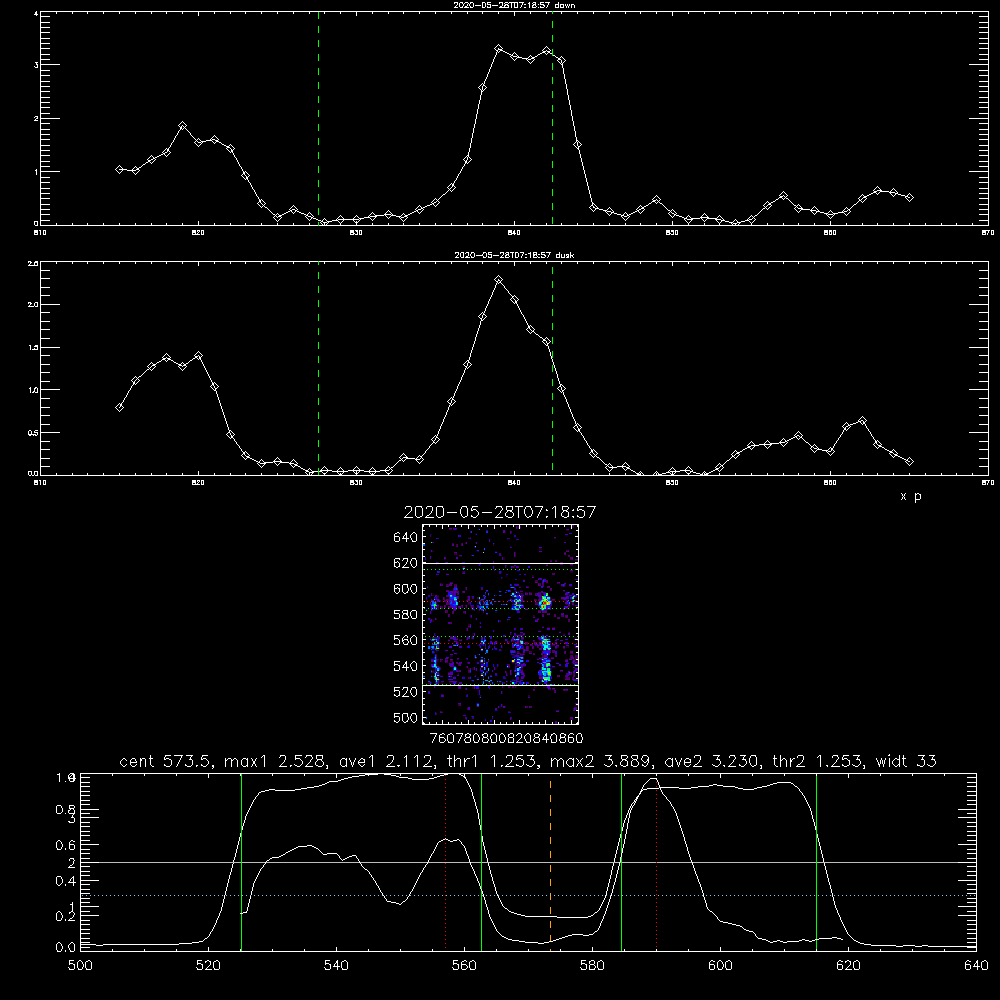Click the first red dotted line in bottom plot
Viewport: 1000px width, 1000px height.
click(446, 861)
